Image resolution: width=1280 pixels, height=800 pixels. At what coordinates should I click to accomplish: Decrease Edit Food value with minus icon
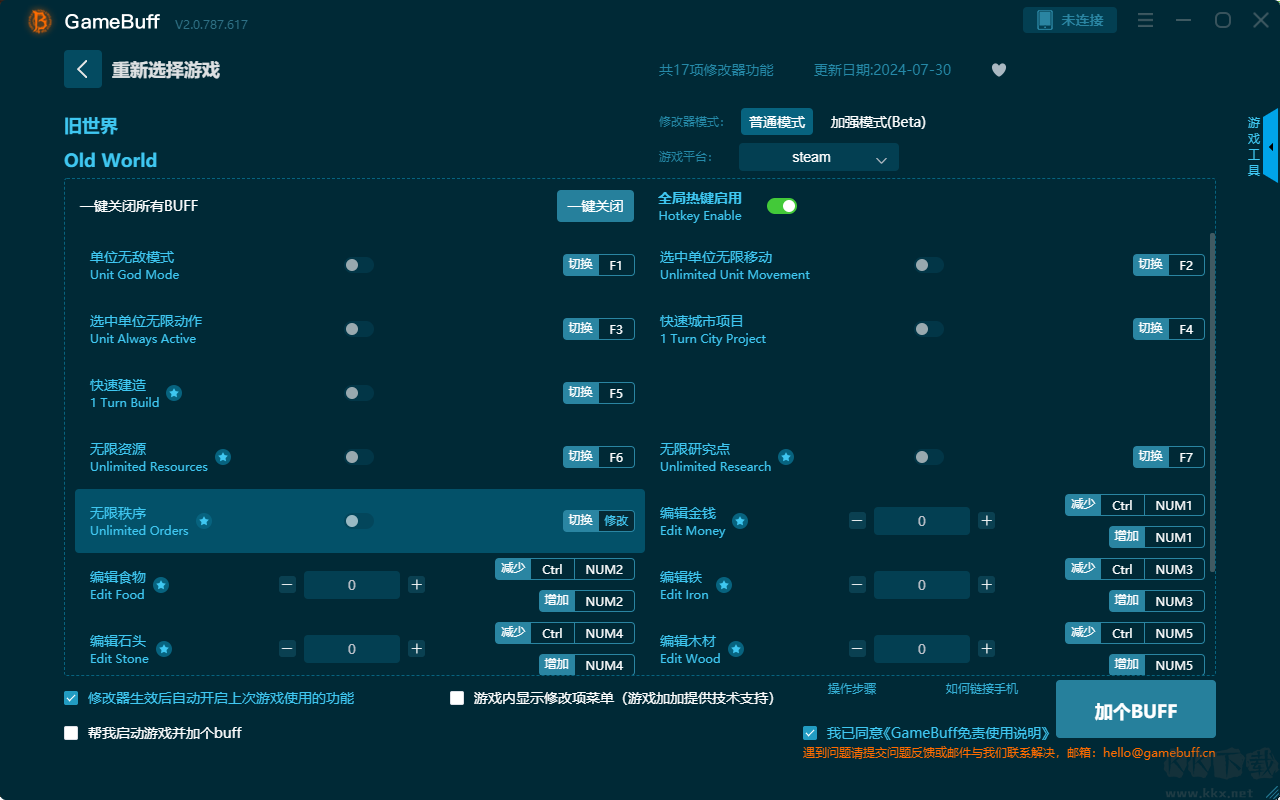pos(287,585)
